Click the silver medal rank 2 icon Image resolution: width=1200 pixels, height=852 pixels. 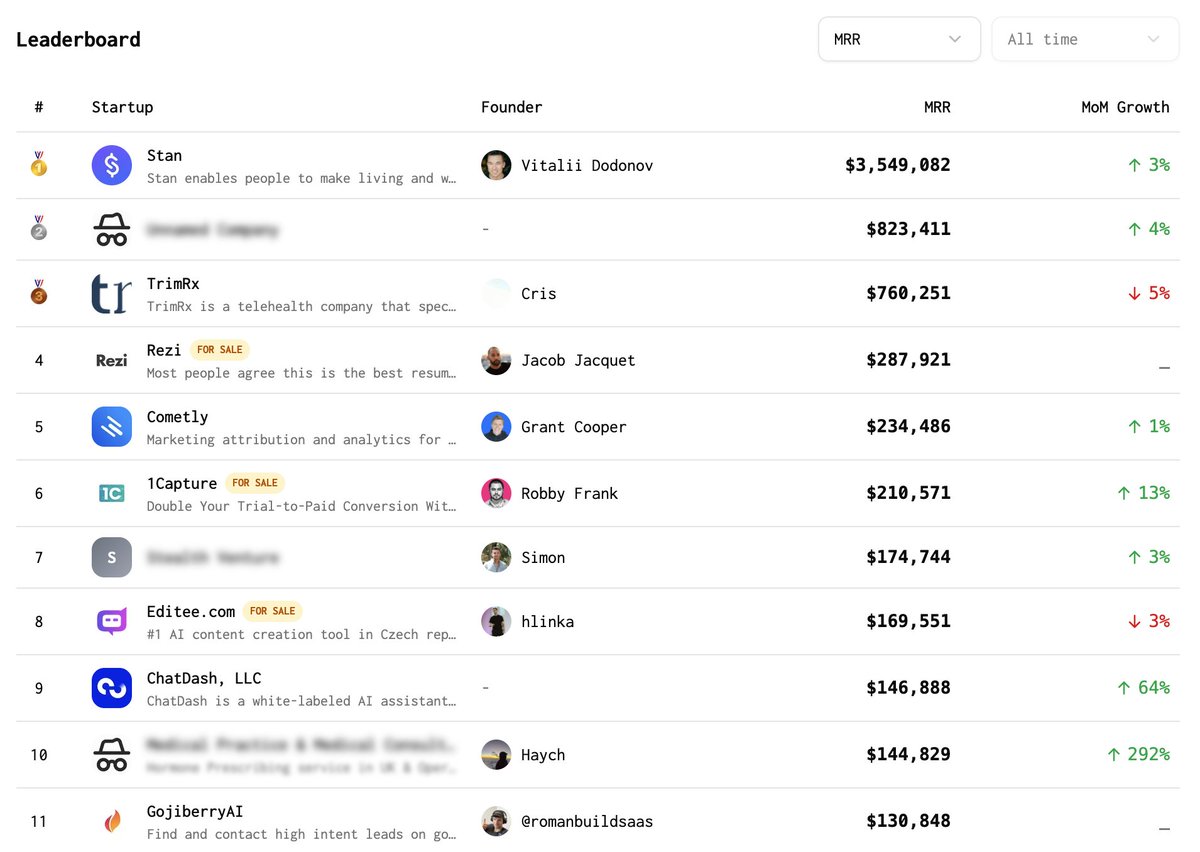[x=39, y=228]
